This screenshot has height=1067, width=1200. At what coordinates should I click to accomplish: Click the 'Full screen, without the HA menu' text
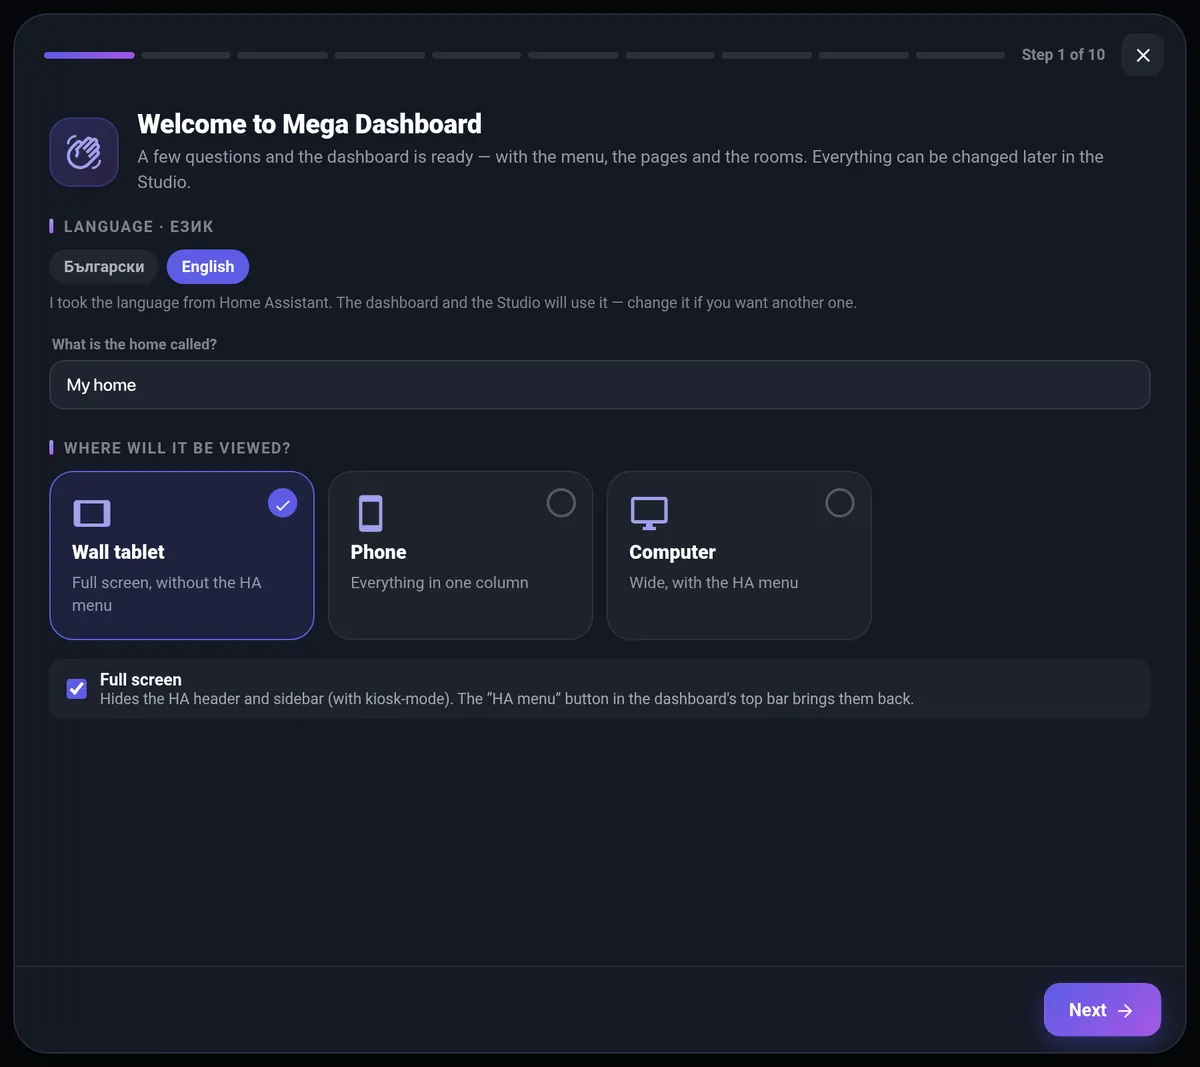(167, 594)
